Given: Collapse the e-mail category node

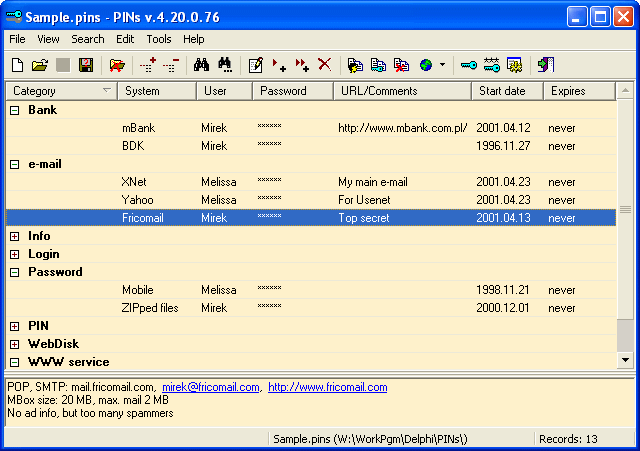Looking at the screenshot, I should (14, 164).
